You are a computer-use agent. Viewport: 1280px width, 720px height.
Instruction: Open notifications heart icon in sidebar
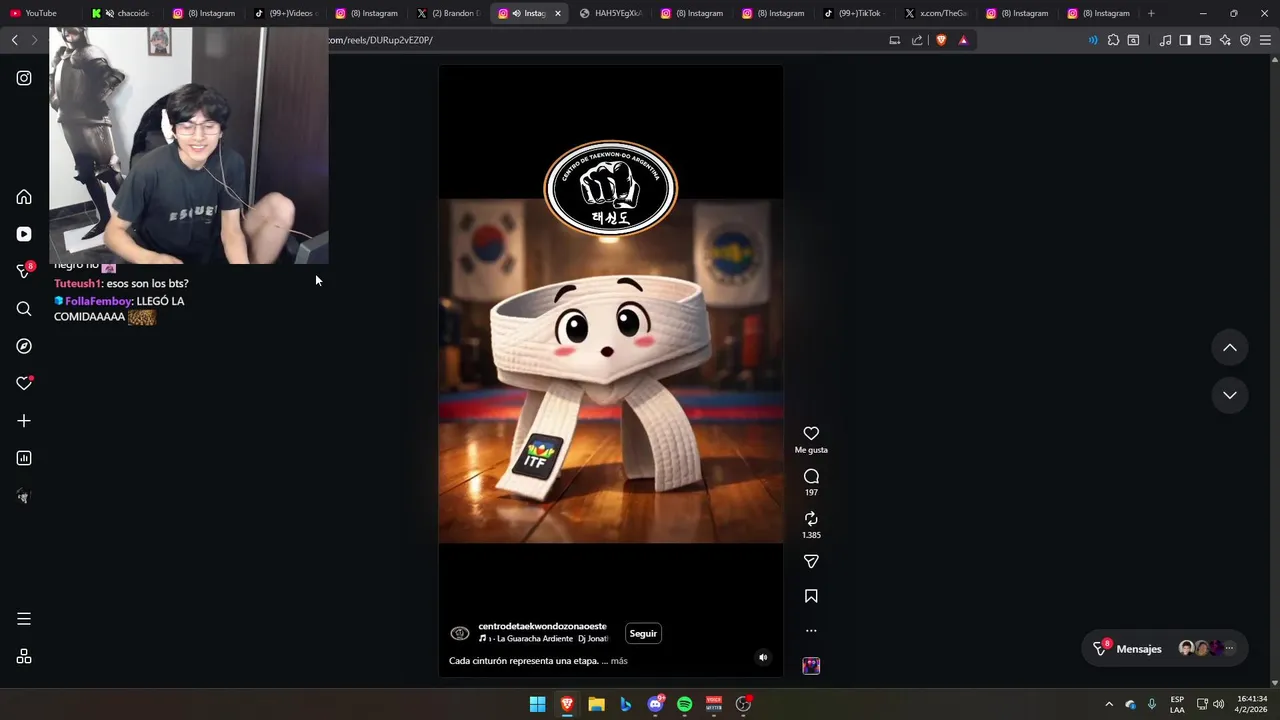pyautogui.click(x=24, y=383)
